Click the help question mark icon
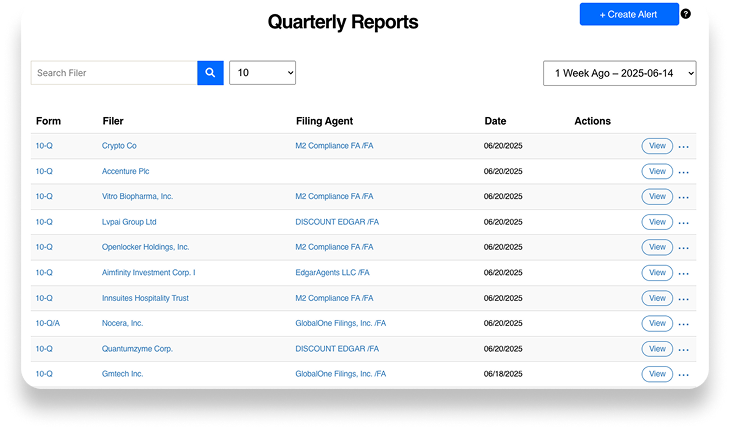The height and width of the screenshot is (429, 729). click(685, 14)
